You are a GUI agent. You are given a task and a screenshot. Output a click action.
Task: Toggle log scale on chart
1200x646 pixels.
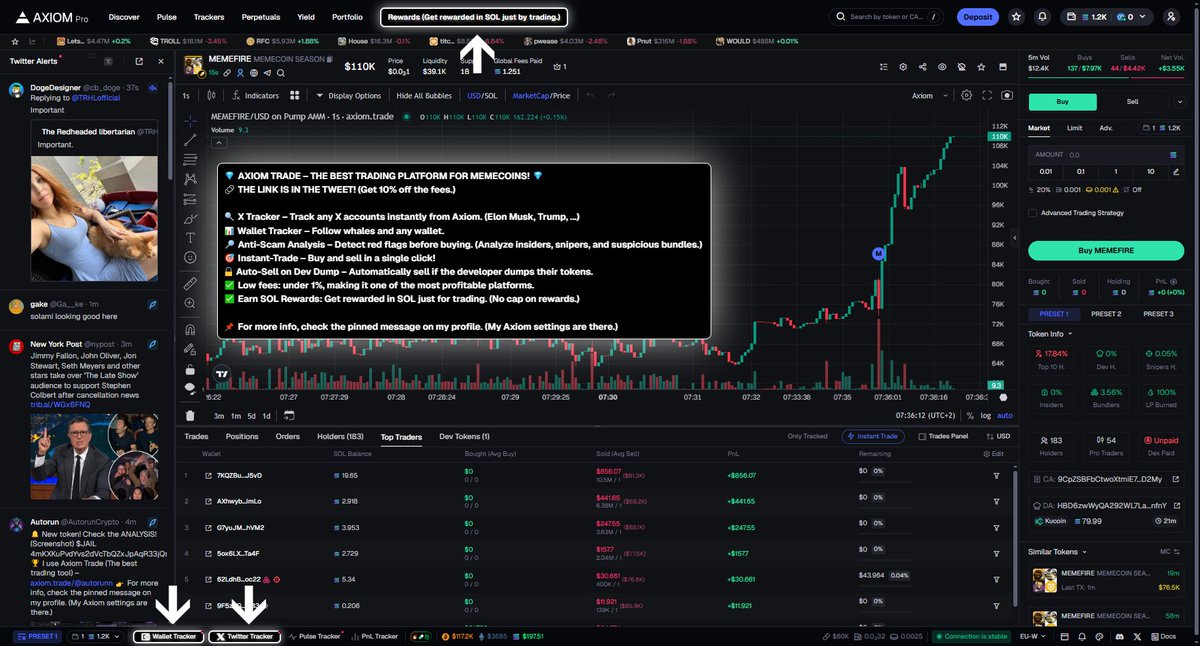[x=986, y=416]
